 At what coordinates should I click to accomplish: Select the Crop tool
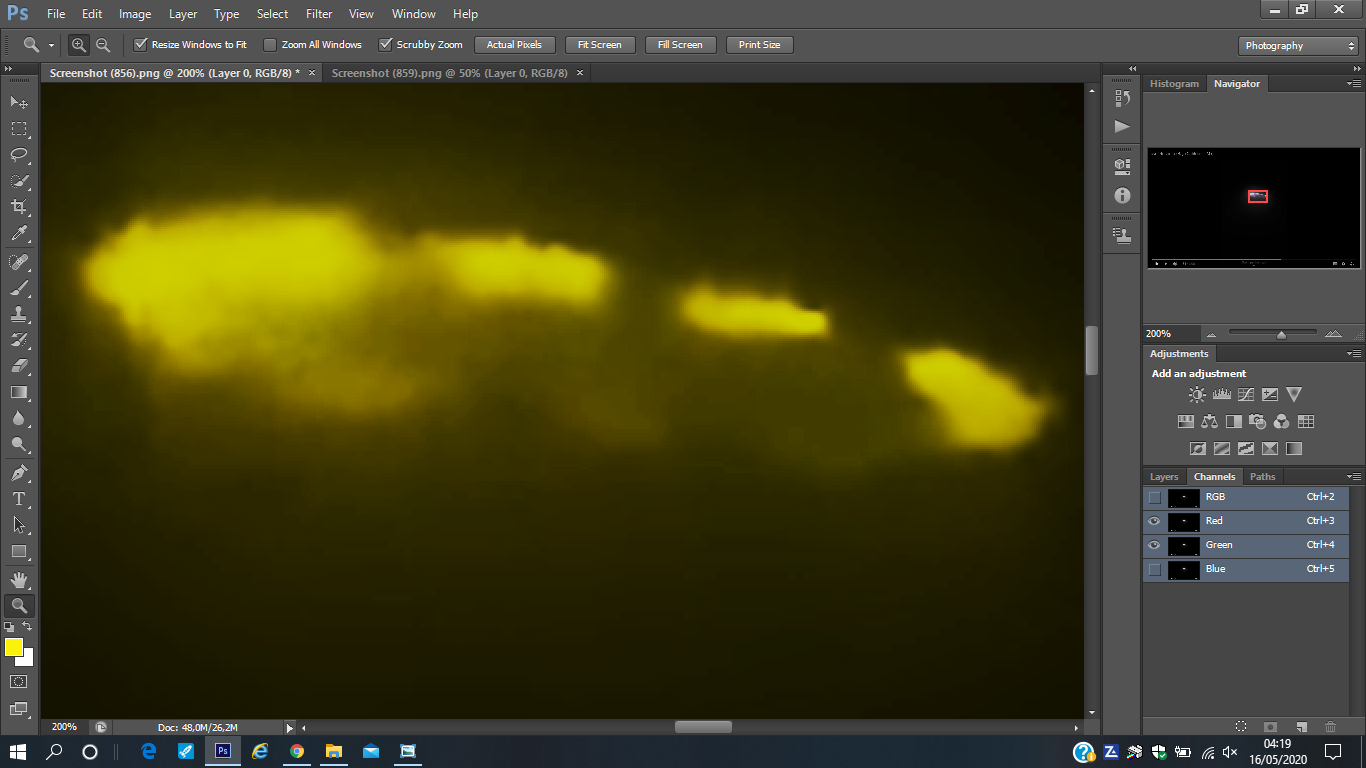pos(19,207)
